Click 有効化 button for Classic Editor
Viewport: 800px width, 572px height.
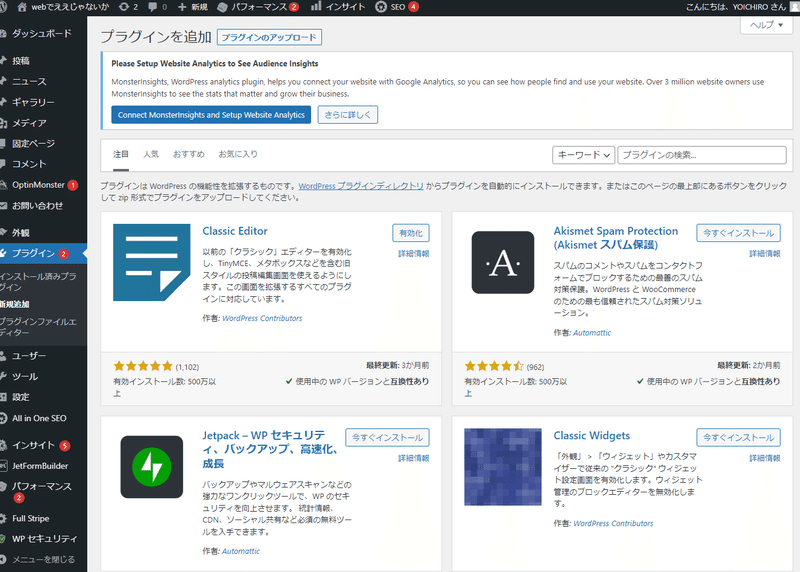[x=411, y=233]
